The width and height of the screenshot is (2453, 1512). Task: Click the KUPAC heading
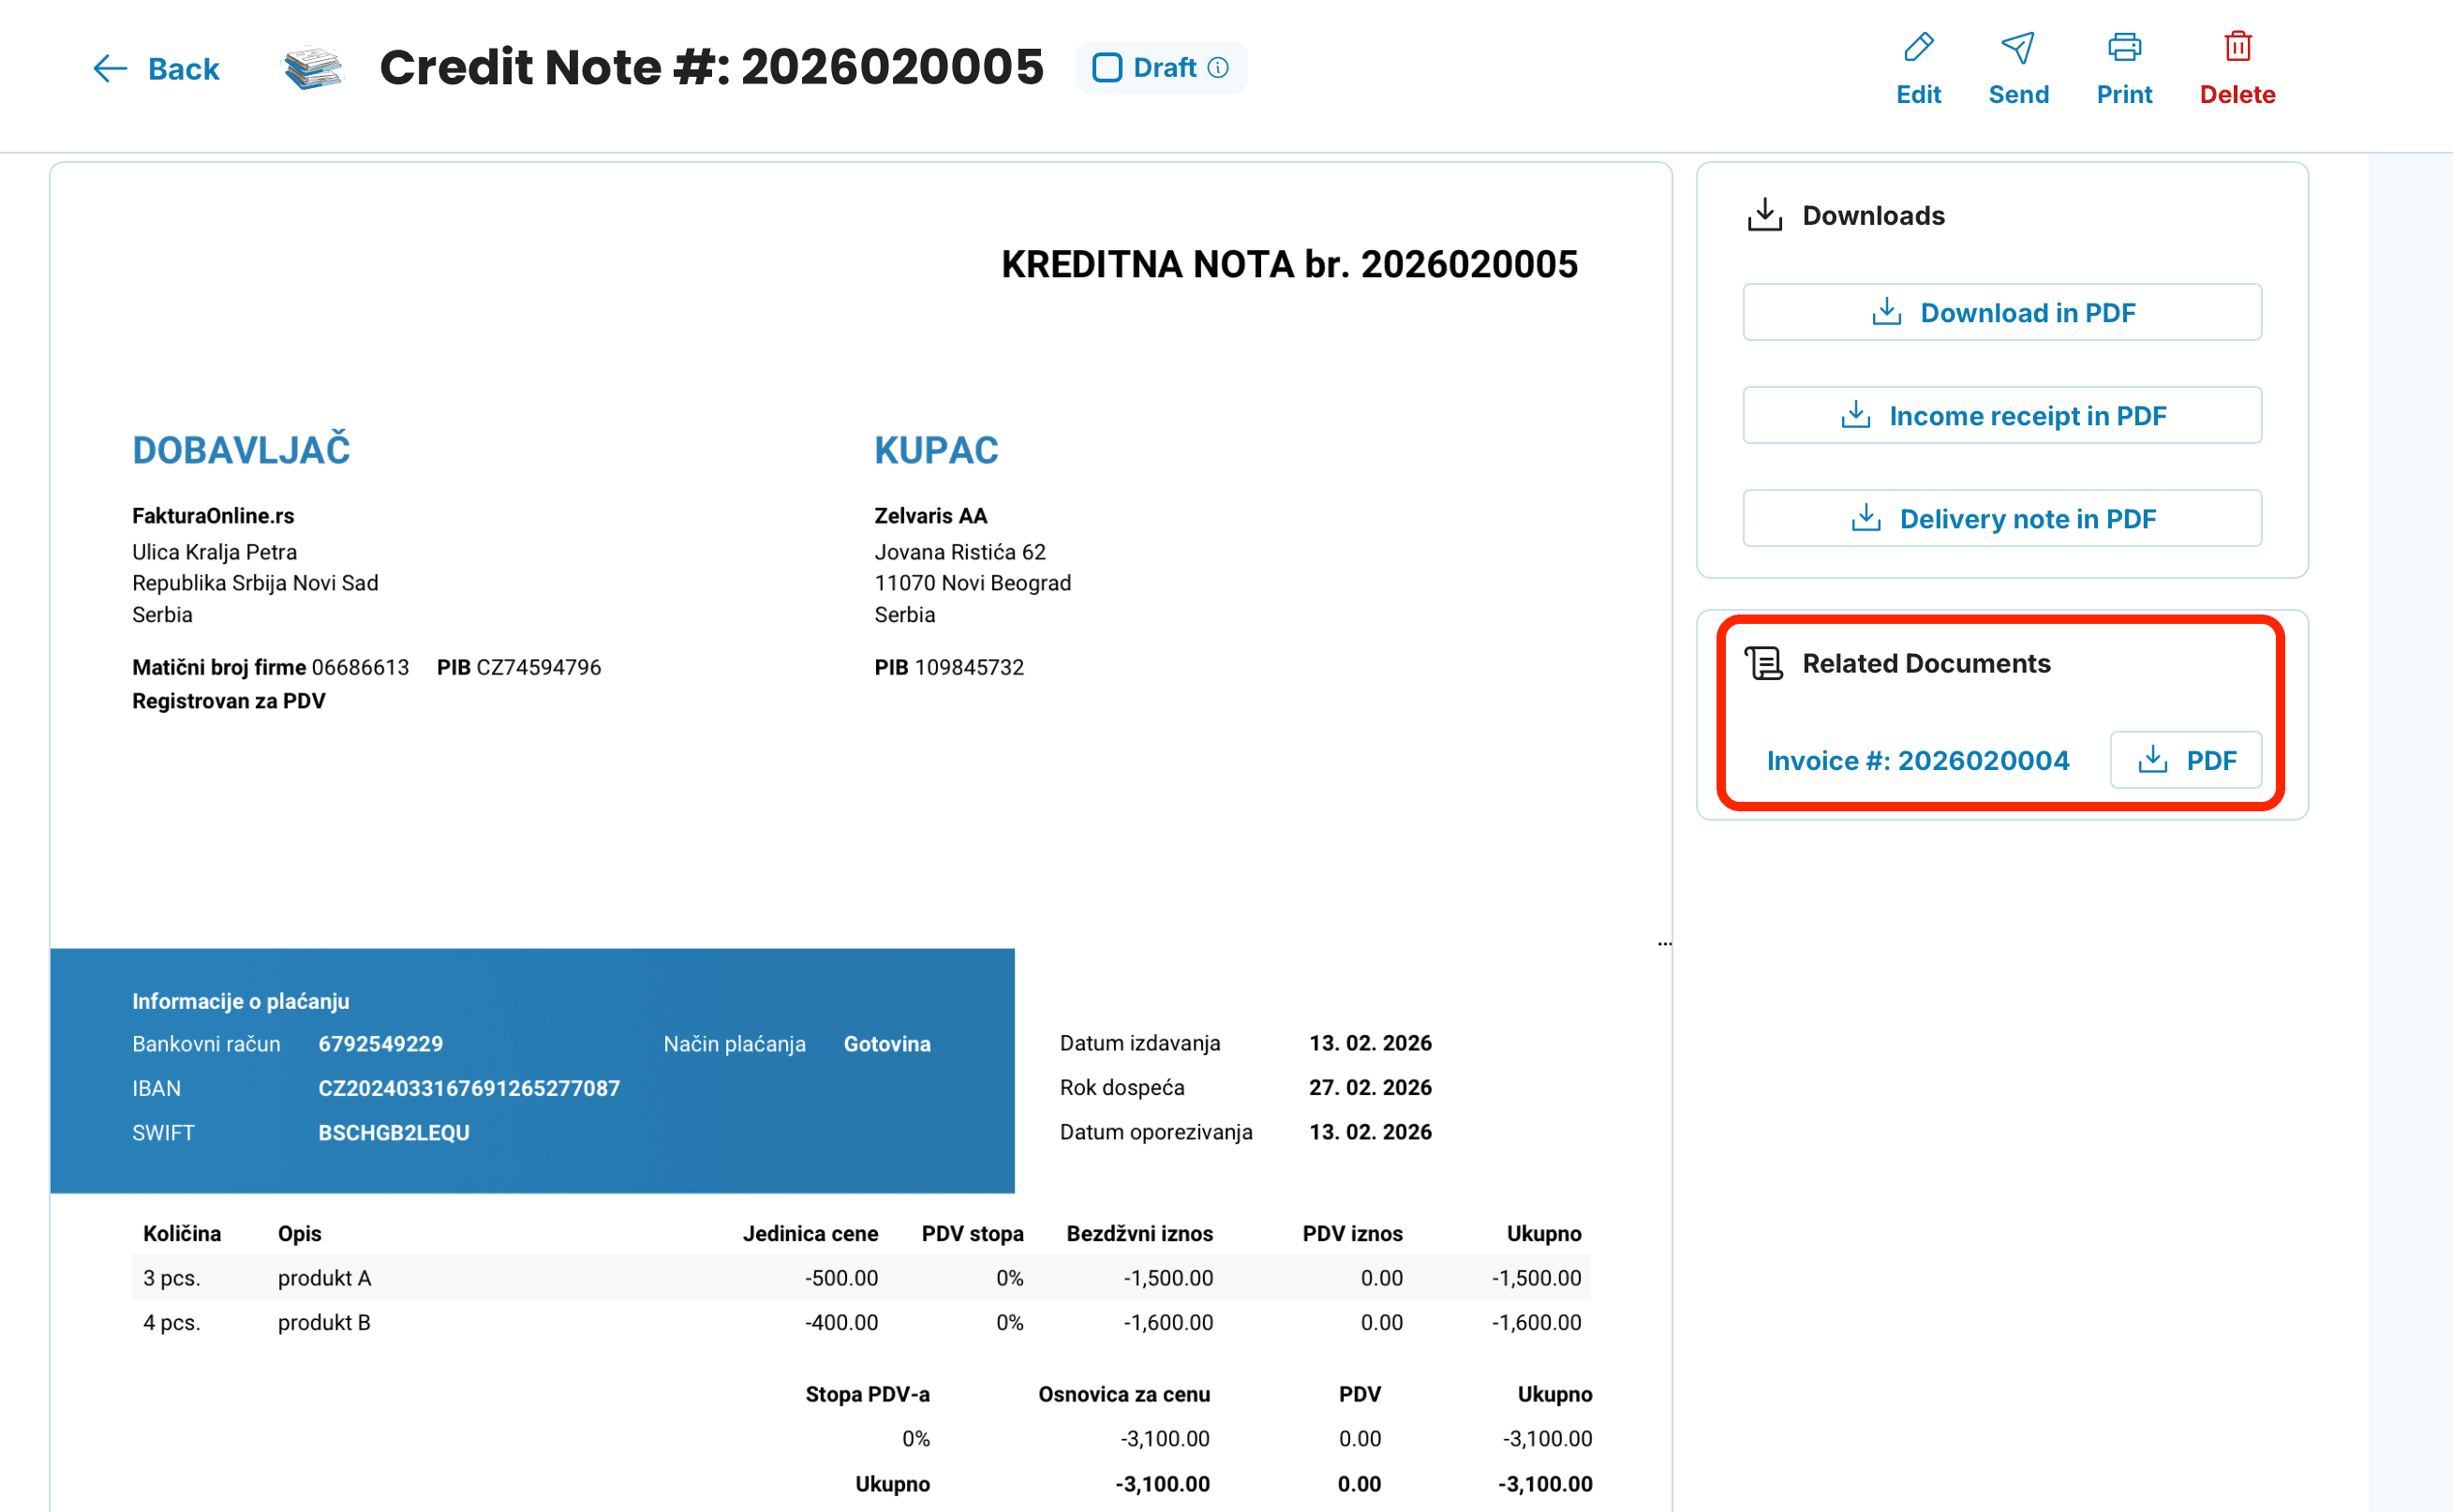pos(936,450)
